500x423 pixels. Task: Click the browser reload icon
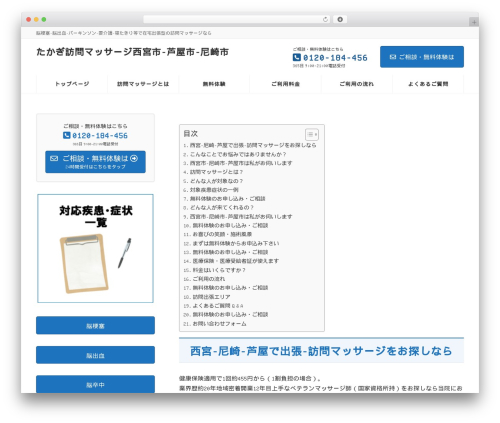pyautogui.click(x=325, y=19)
